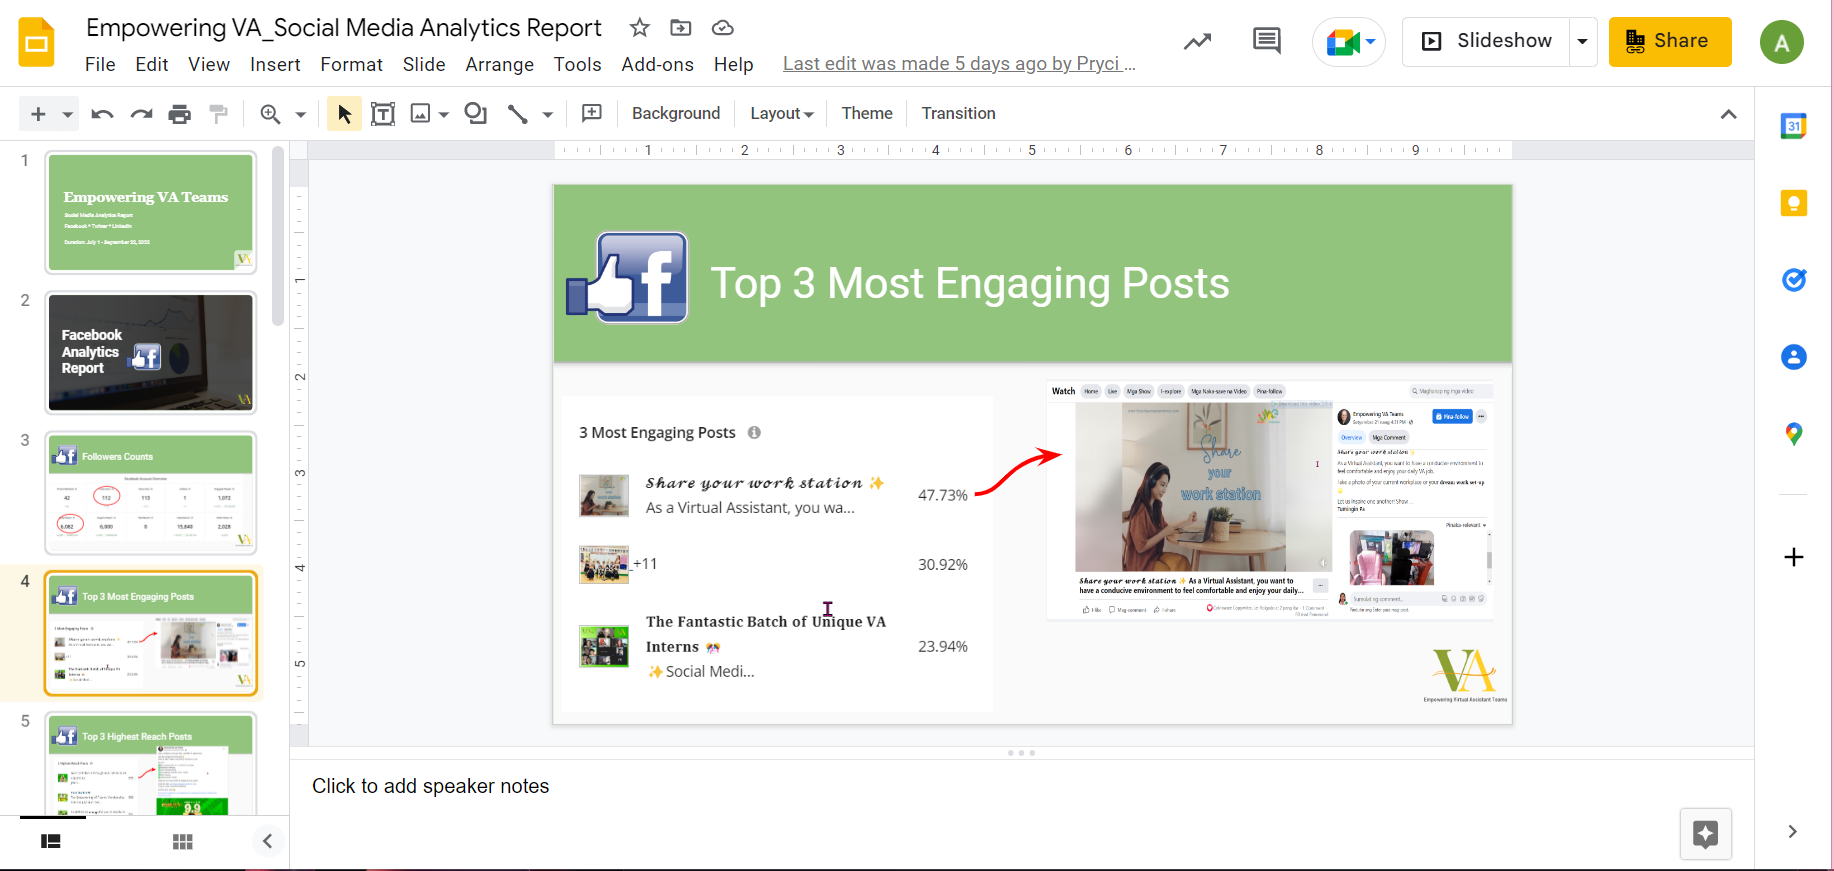
Task: Expand the new slide layout dropdown
Action: tap(68, 114)
